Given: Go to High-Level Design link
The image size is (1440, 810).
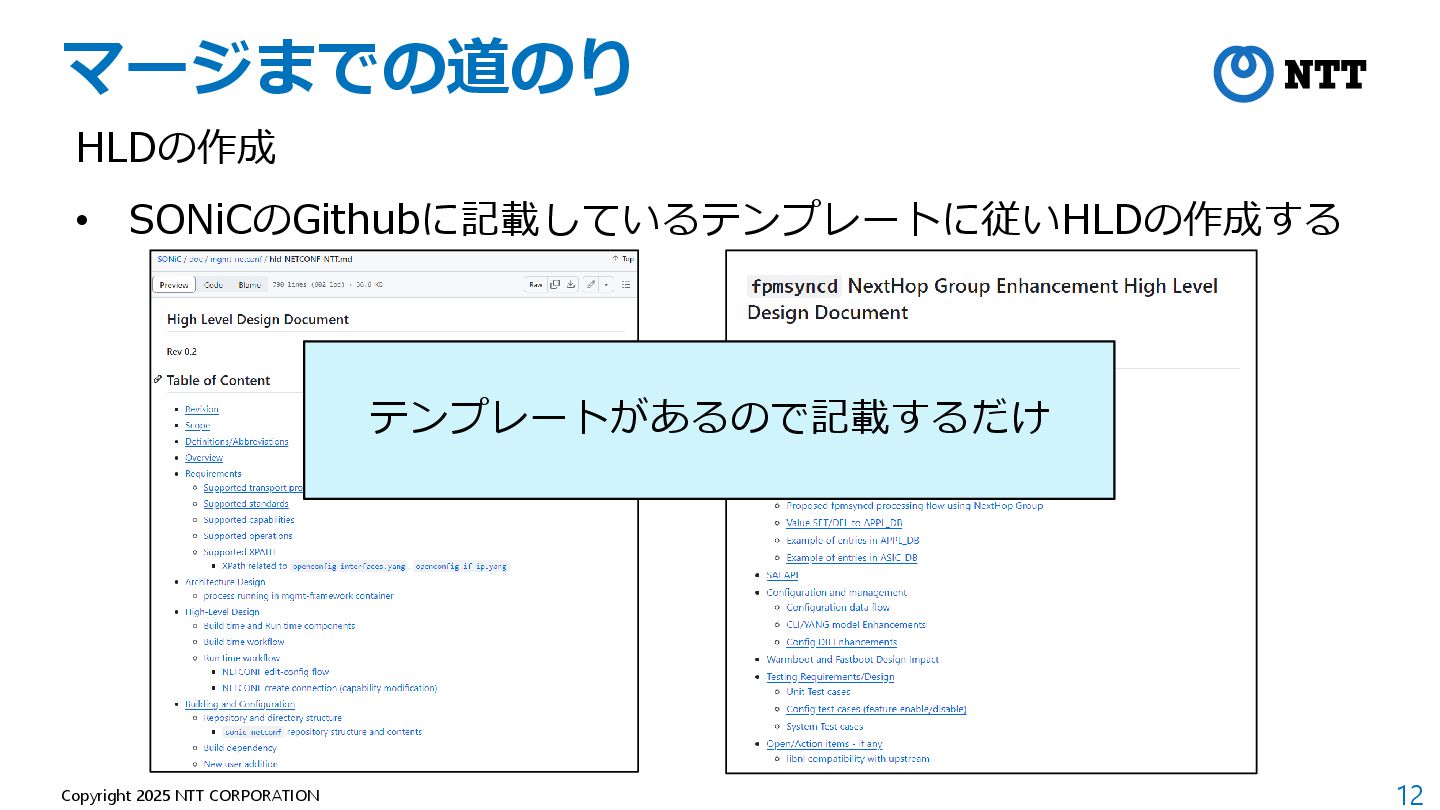Looking at the screenshot, I should pos(222,611).
